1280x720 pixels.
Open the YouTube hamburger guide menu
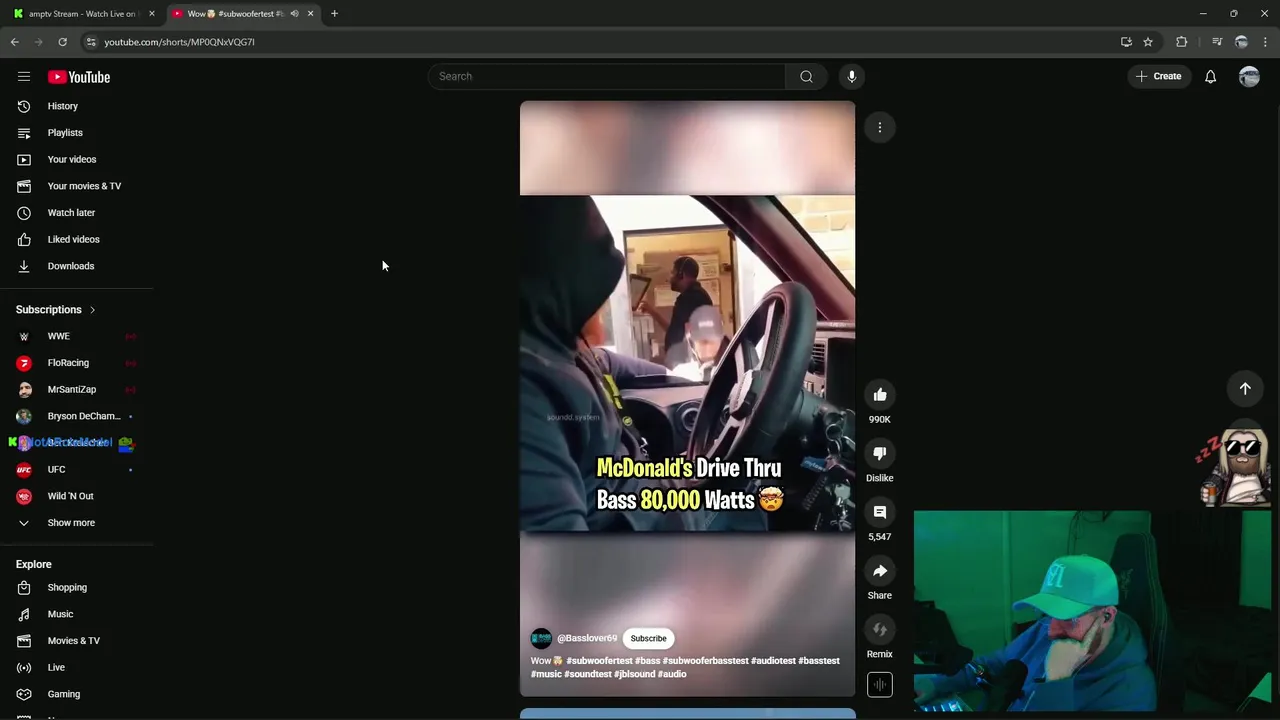pos(24,77)
